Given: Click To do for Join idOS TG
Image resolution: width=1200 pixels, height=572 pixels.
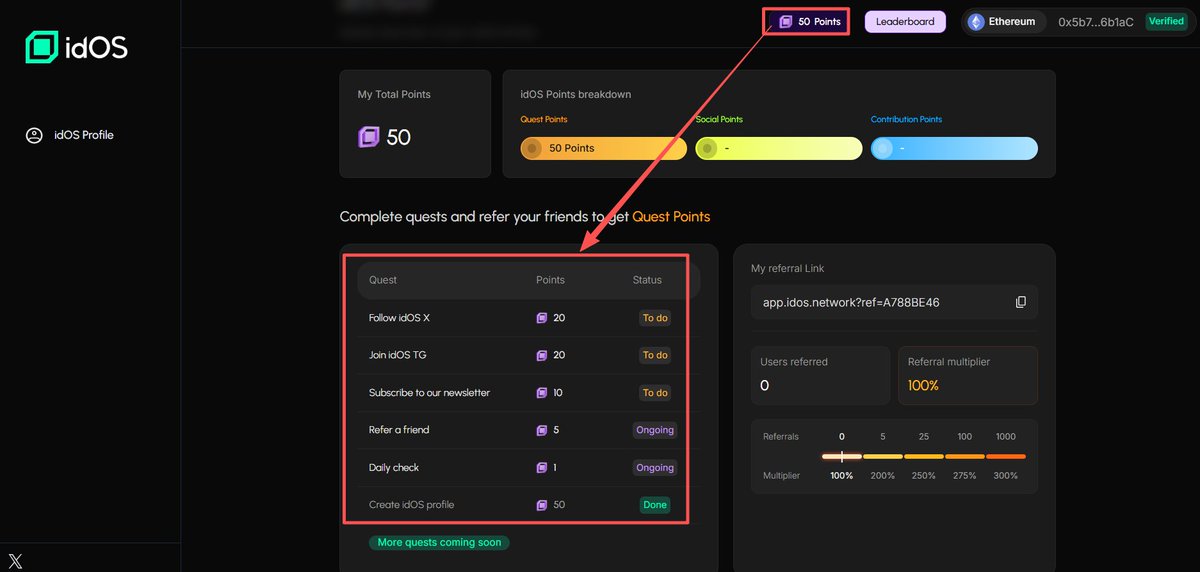Looking at the screenshot, I should pos(655,355).
